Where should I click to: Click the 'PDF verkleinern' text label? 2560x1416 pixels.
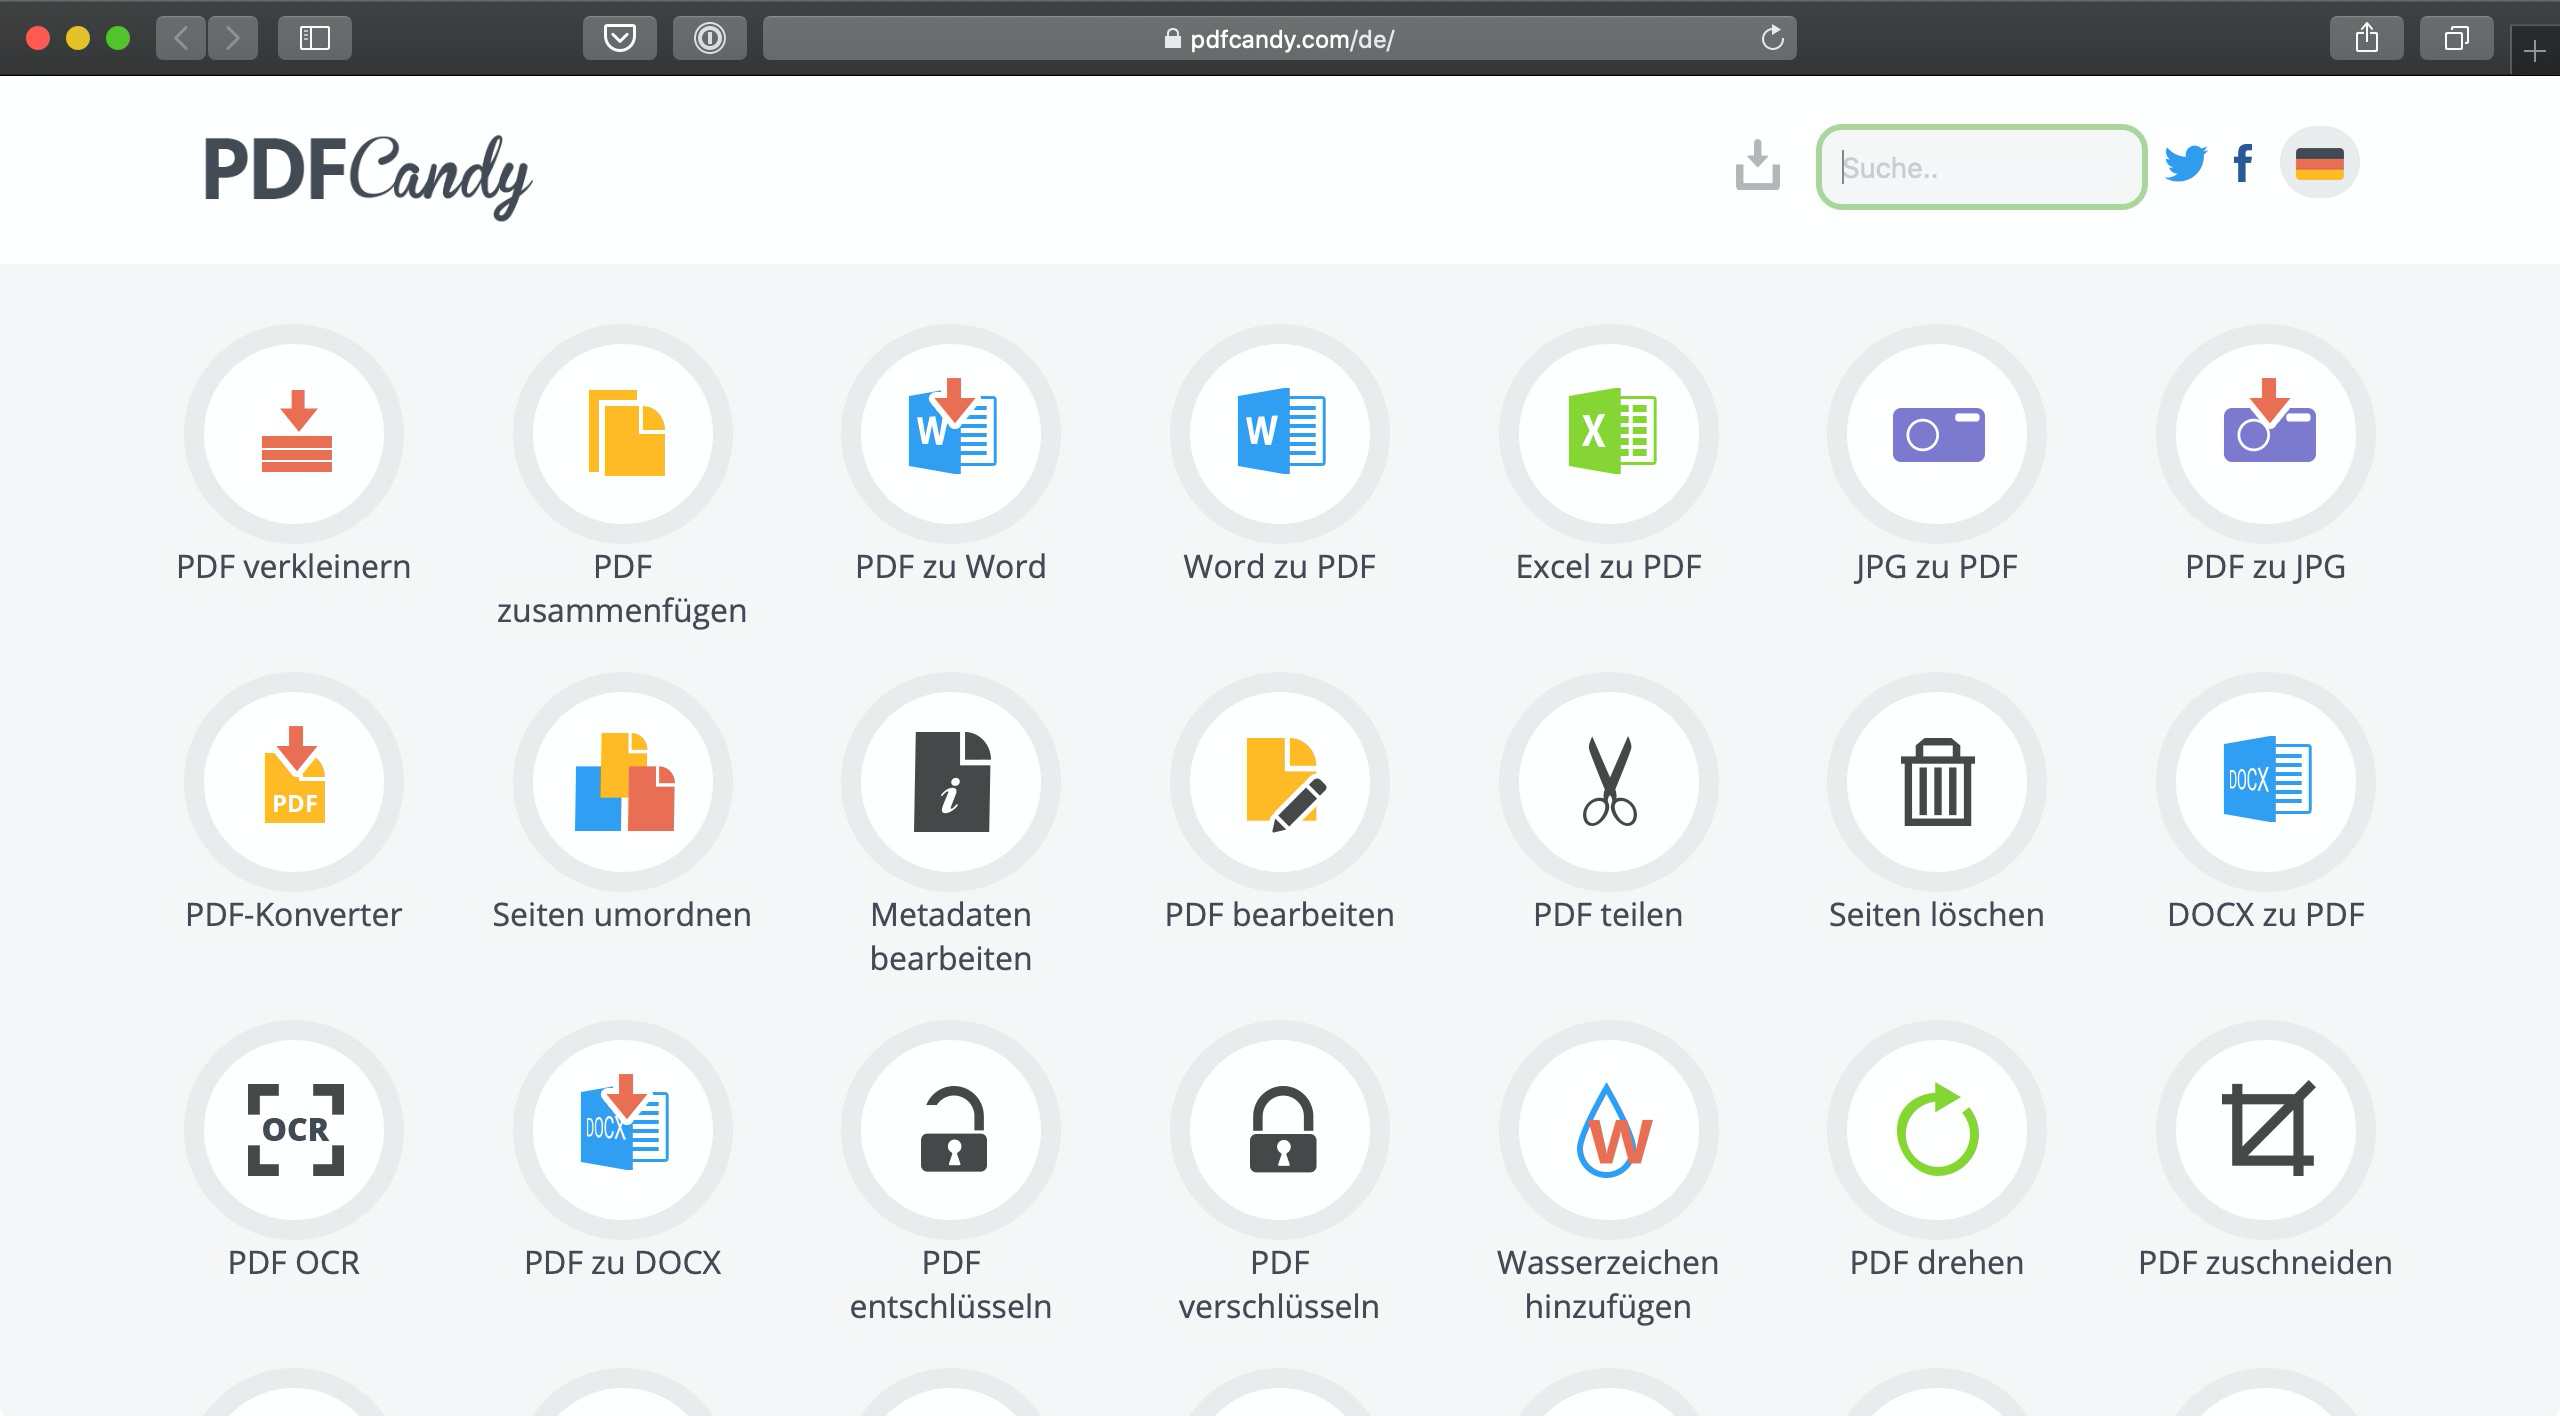[x=293, y=566]
